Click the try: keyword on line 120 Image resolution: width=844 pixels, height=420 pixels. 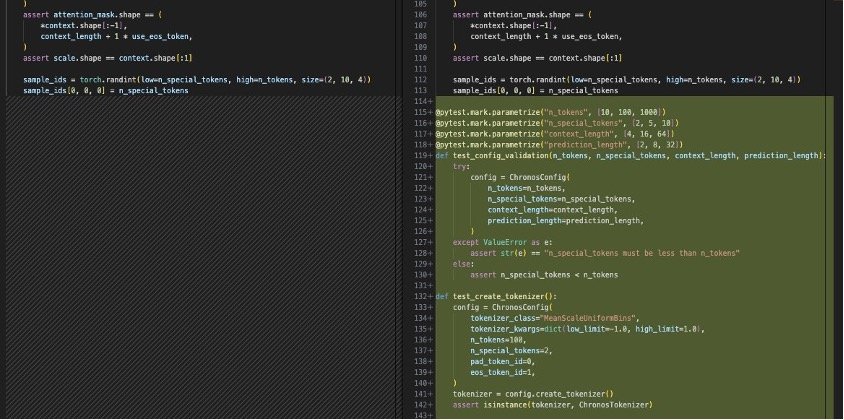(x=461, y=167)
